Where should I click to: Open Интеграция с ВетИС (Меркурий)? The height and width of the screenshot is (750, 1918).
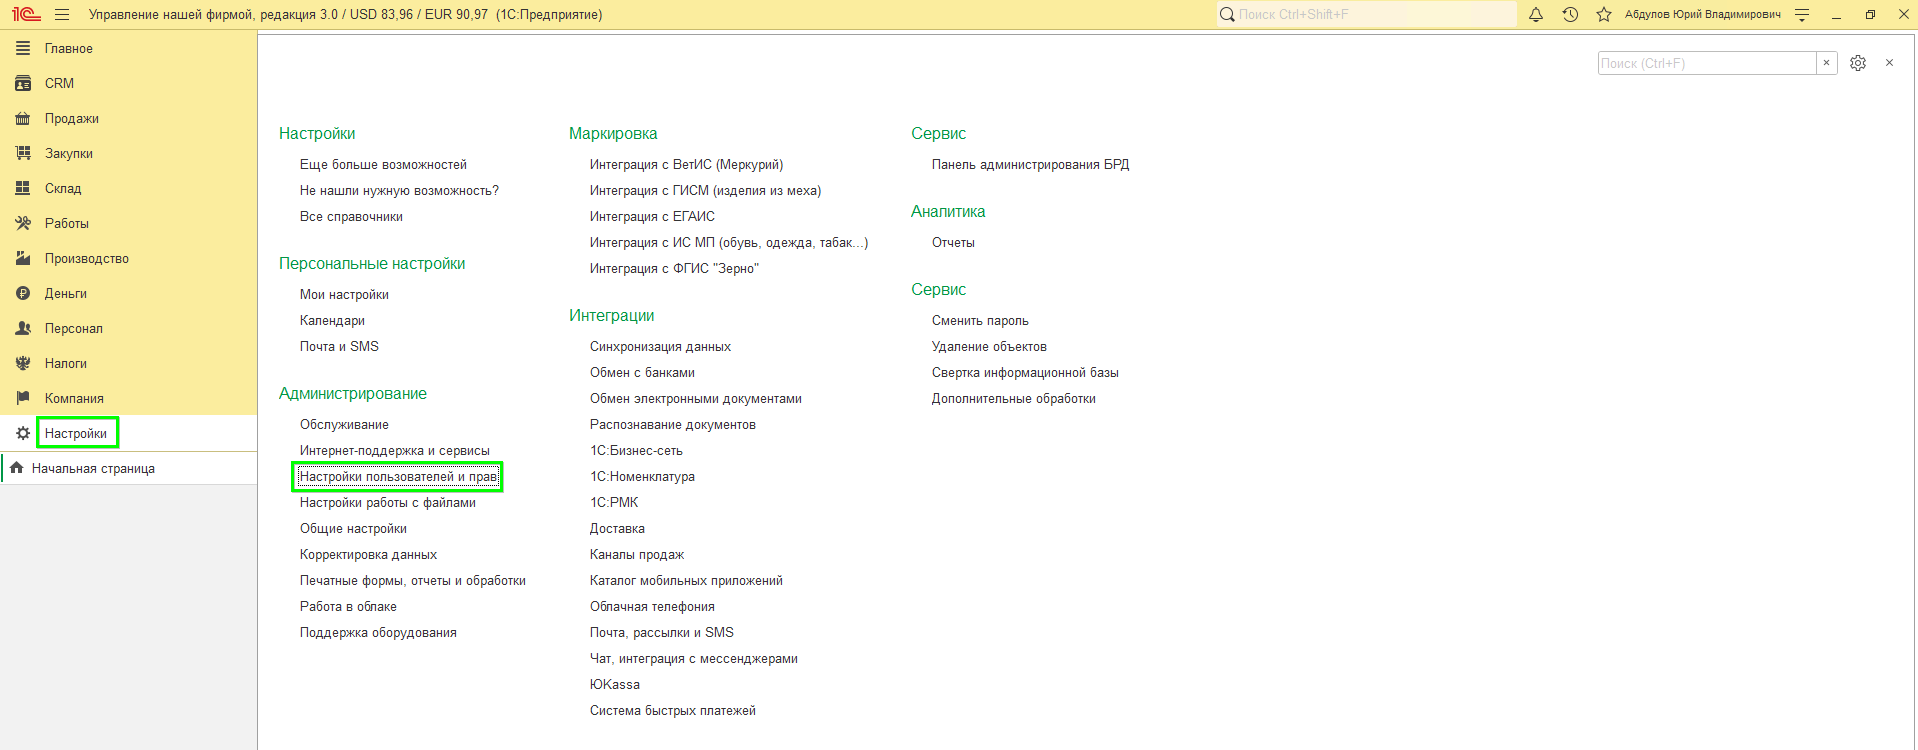point(686,164)
